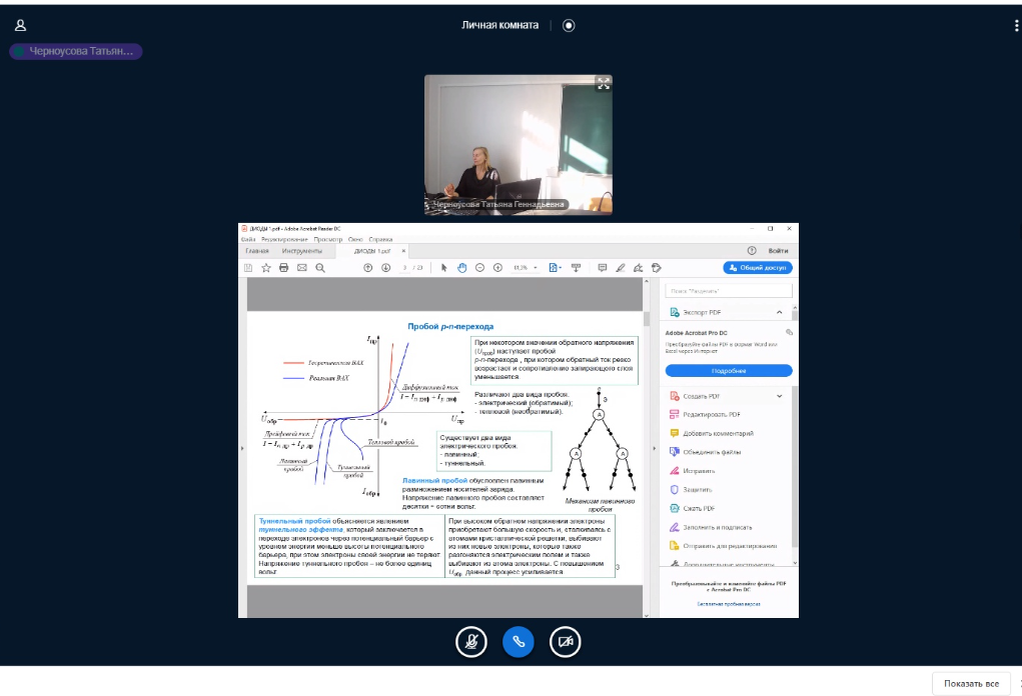This screenshot has width=1022, height=696.
Task: Open the Бесплатная пробная версия link
Action: pos(729,604)
